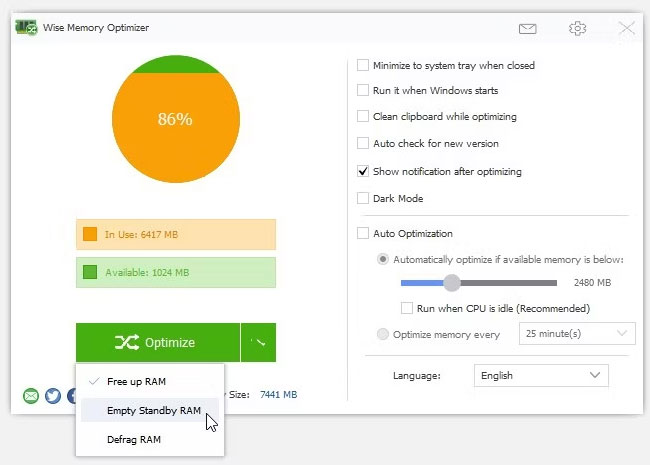Turn on Auto Optimization checkbox
Screen dimensions: 650x465
click(363, 233)
